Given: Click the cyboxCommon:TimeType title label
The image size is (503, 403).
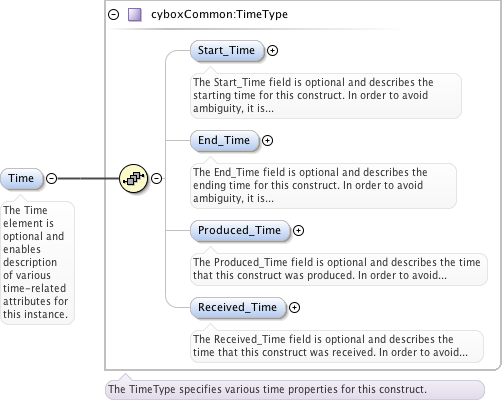Looking at the screenshot, I should (x=219, y=14).
